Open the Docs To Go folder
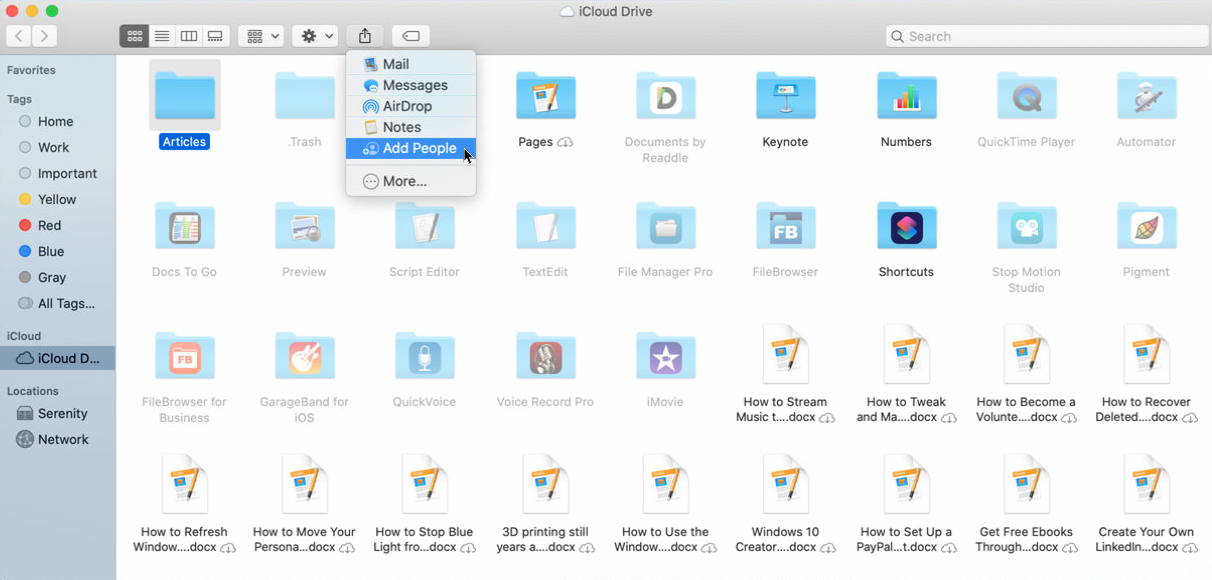The height and width of the screenshot is (580, 1212). 185,226
